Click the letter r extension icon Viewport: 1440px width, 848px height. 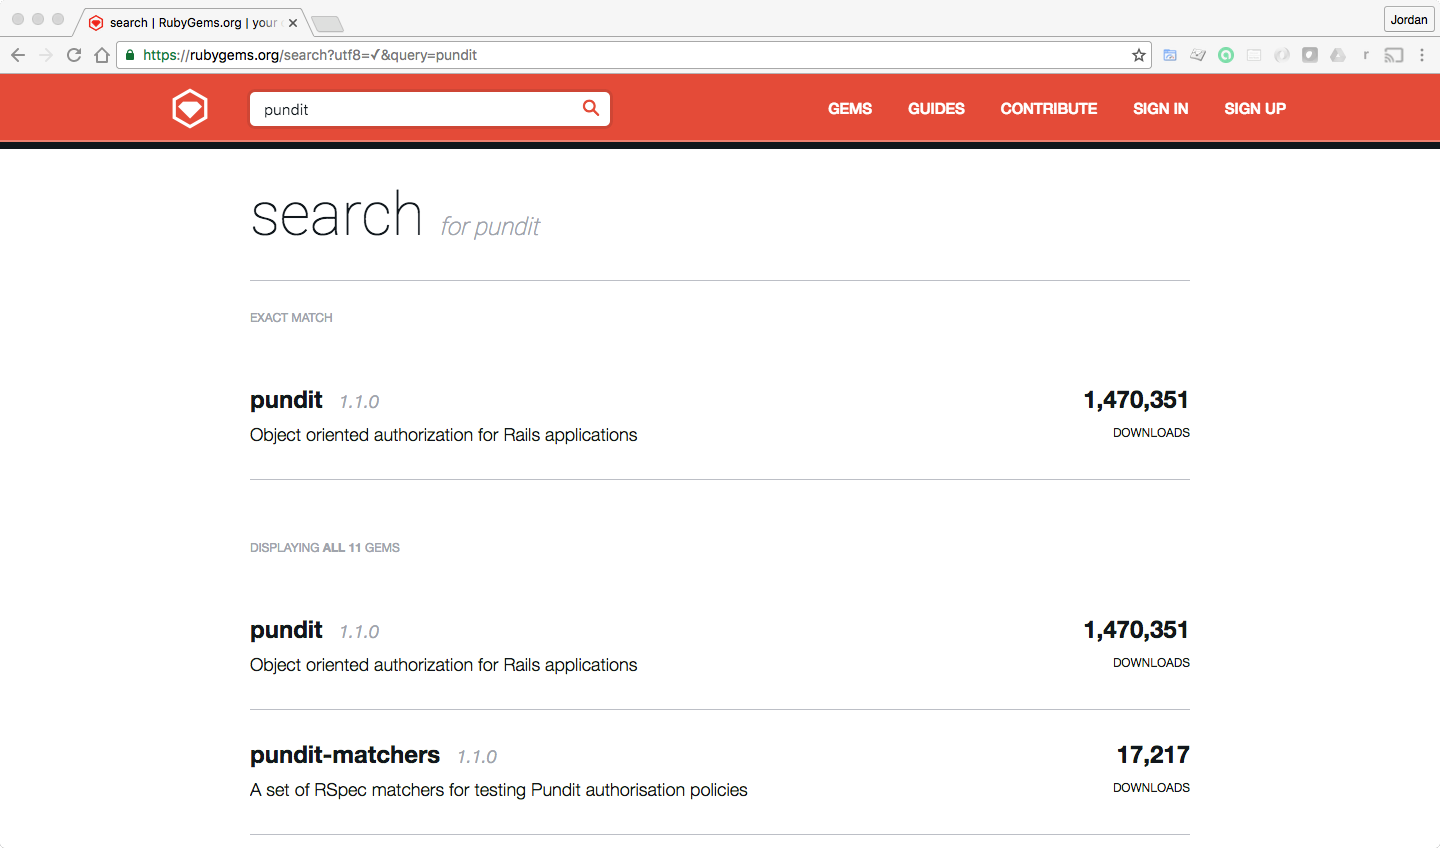point(1366,55)
